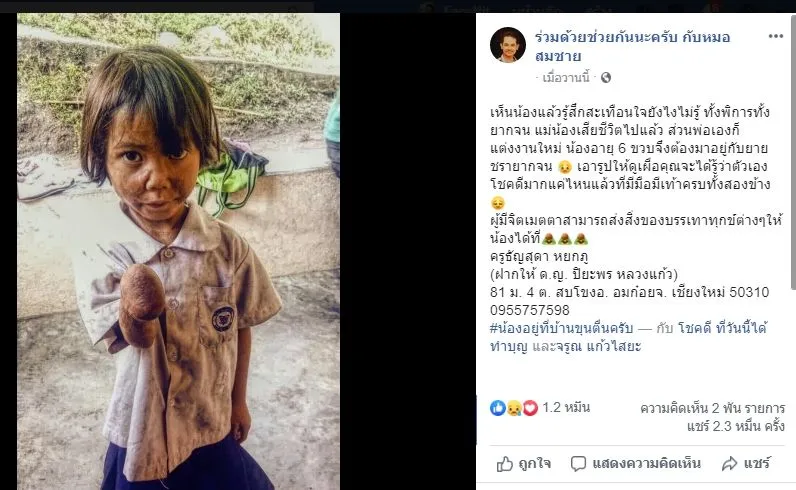Click the blue thumbs-up reaction icon
Viewport: 796px width, 490px height.
click(498, 408)
